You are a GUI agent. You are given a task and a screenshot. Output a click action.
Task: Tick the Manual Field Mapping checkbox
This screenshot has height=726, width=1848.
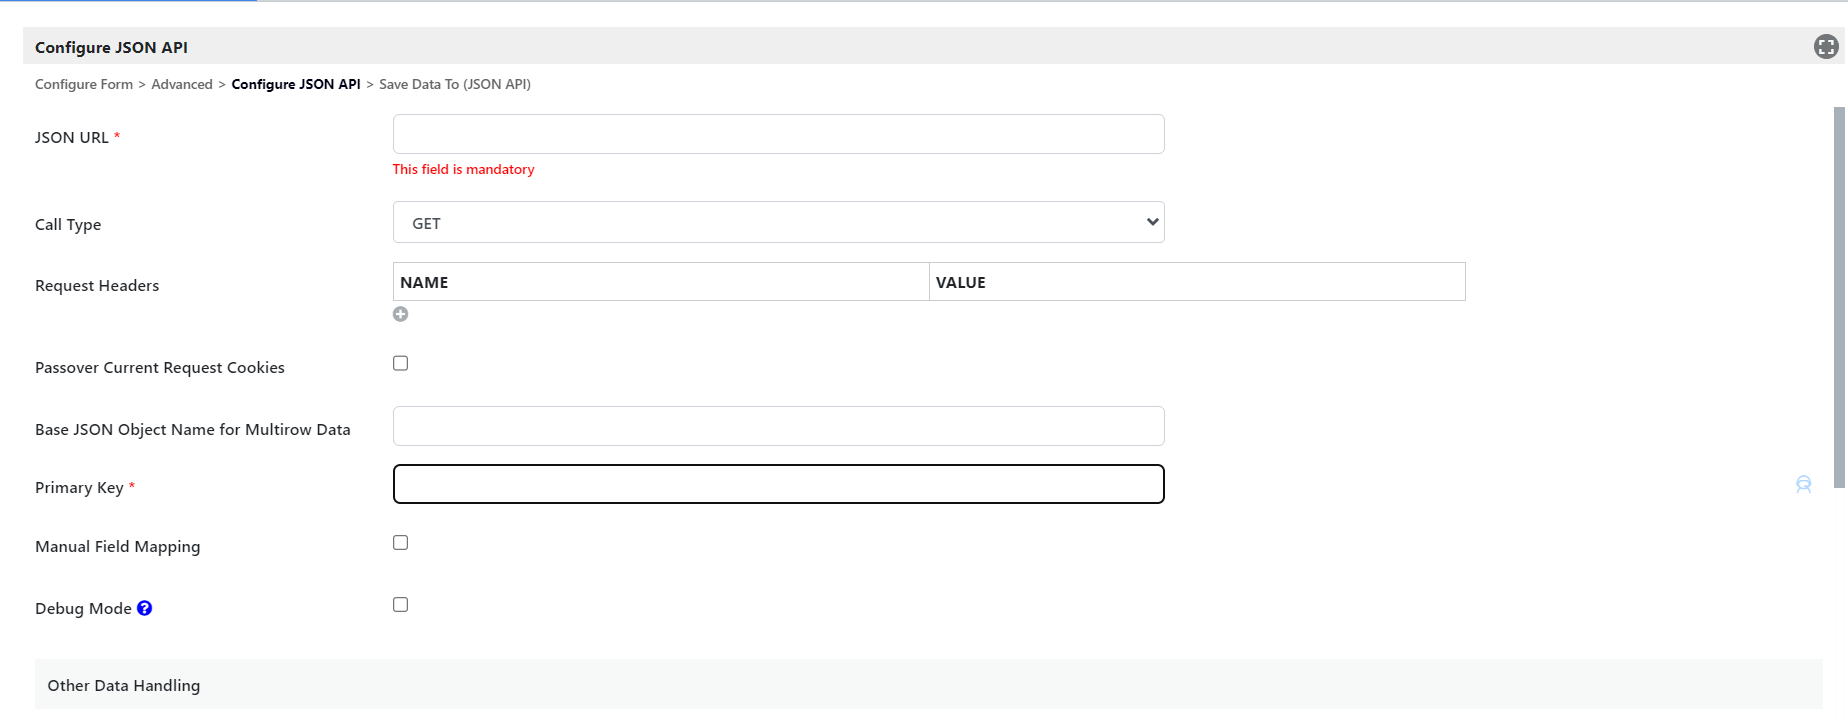400,542
